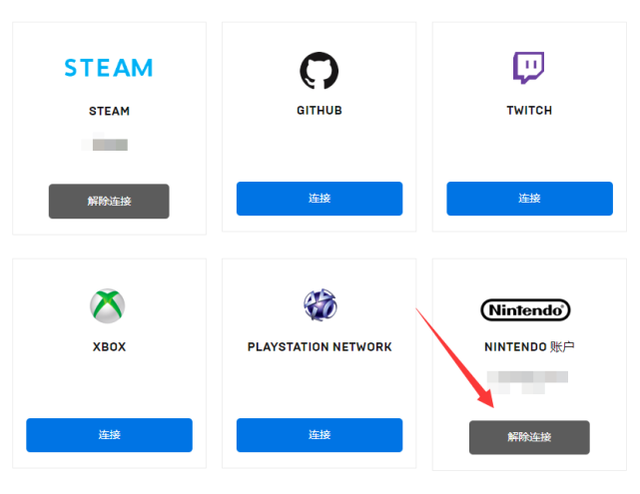The height and width of the screenshot is (494, 640).
Task: Click the GitHub octocat logo
Action: [x=319, y=70]
